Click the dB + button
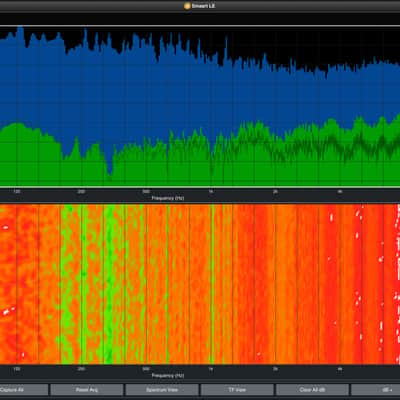Viewport: 400px width, 400px height. [376, 390]
